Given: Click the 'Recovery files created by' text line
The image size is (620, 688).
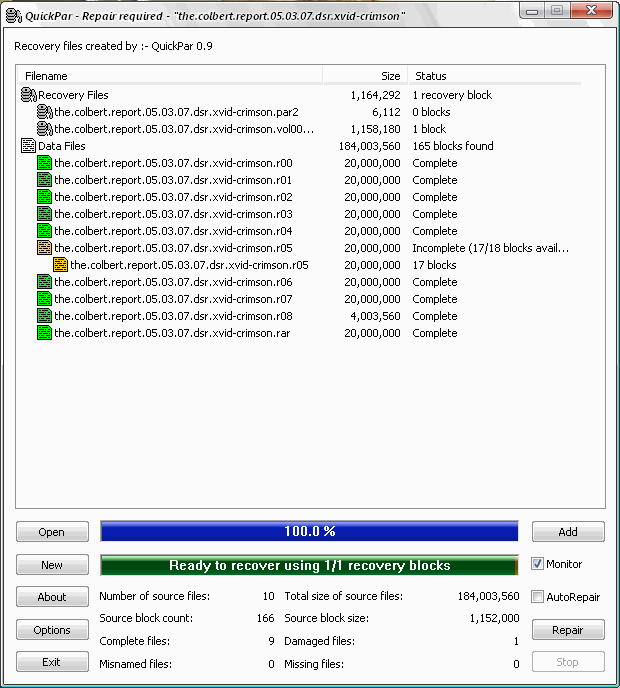Looking at the screenshot, I should (113, 46).
